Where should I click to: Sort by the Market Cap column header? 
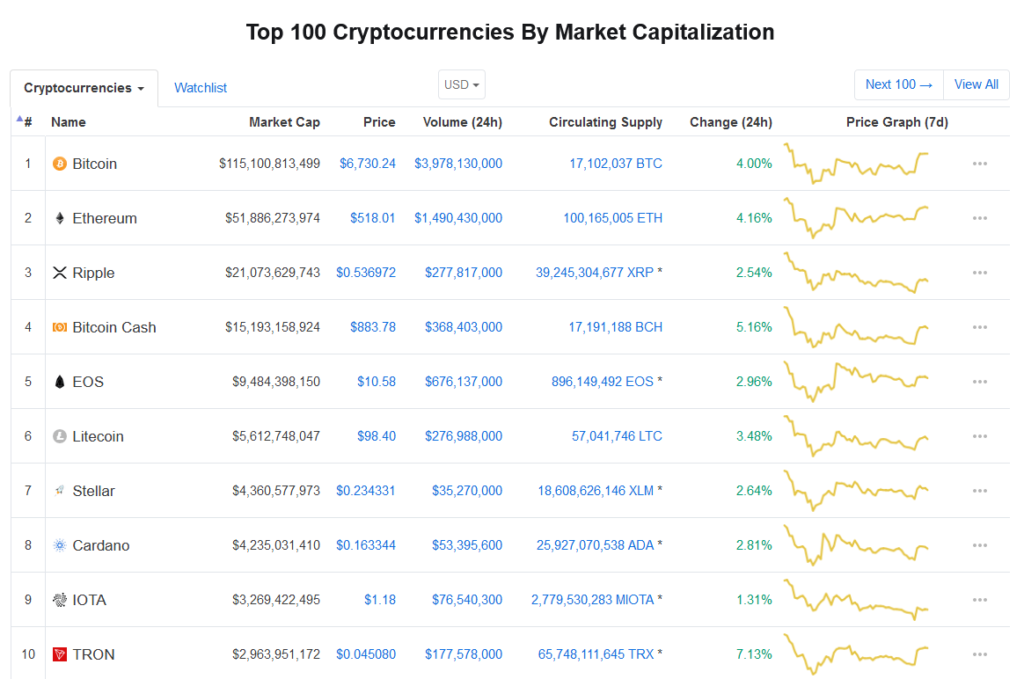(284, 122)
